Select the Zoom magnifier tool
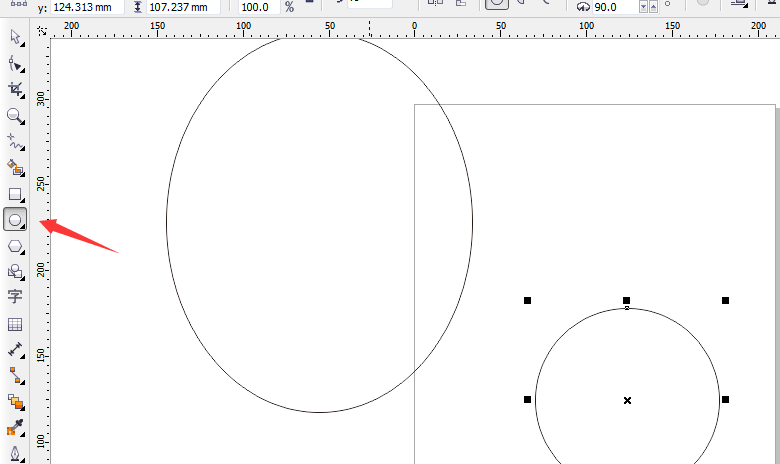Viewport: 780px width, 464px height. (15, 116)
